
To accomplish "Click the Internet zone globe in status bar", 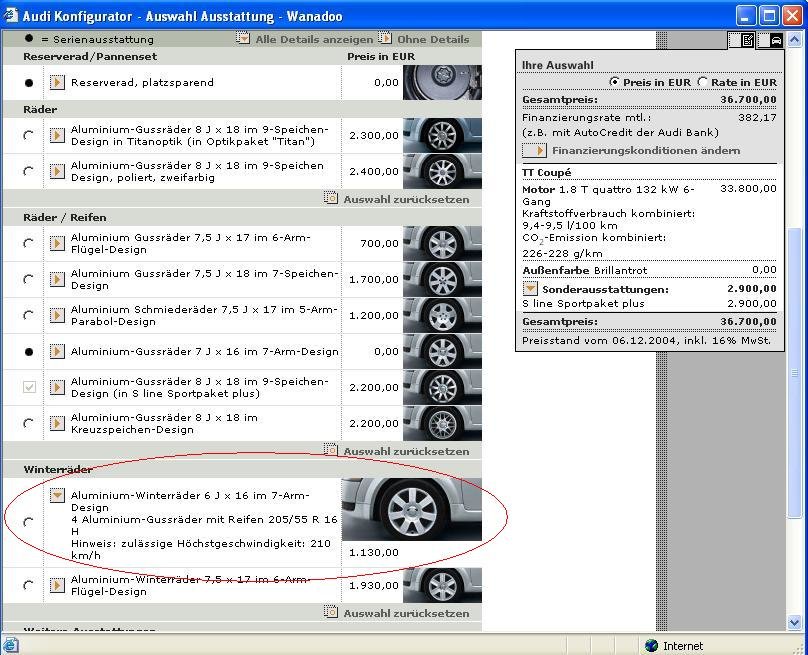I will coord(652,646).
